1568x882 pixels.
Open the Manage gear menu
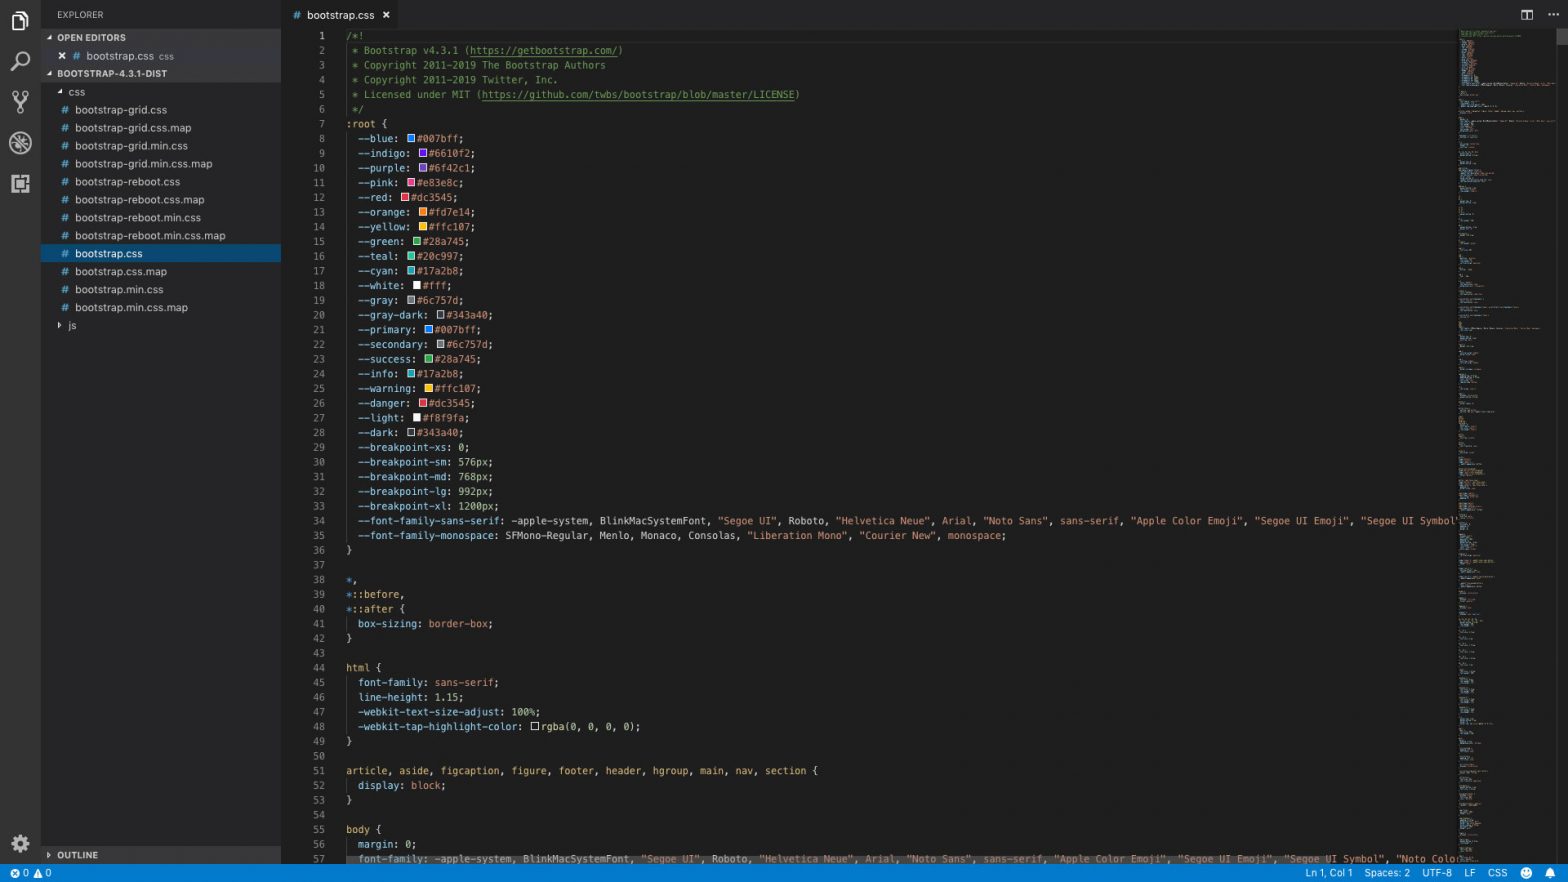point(20,843)
